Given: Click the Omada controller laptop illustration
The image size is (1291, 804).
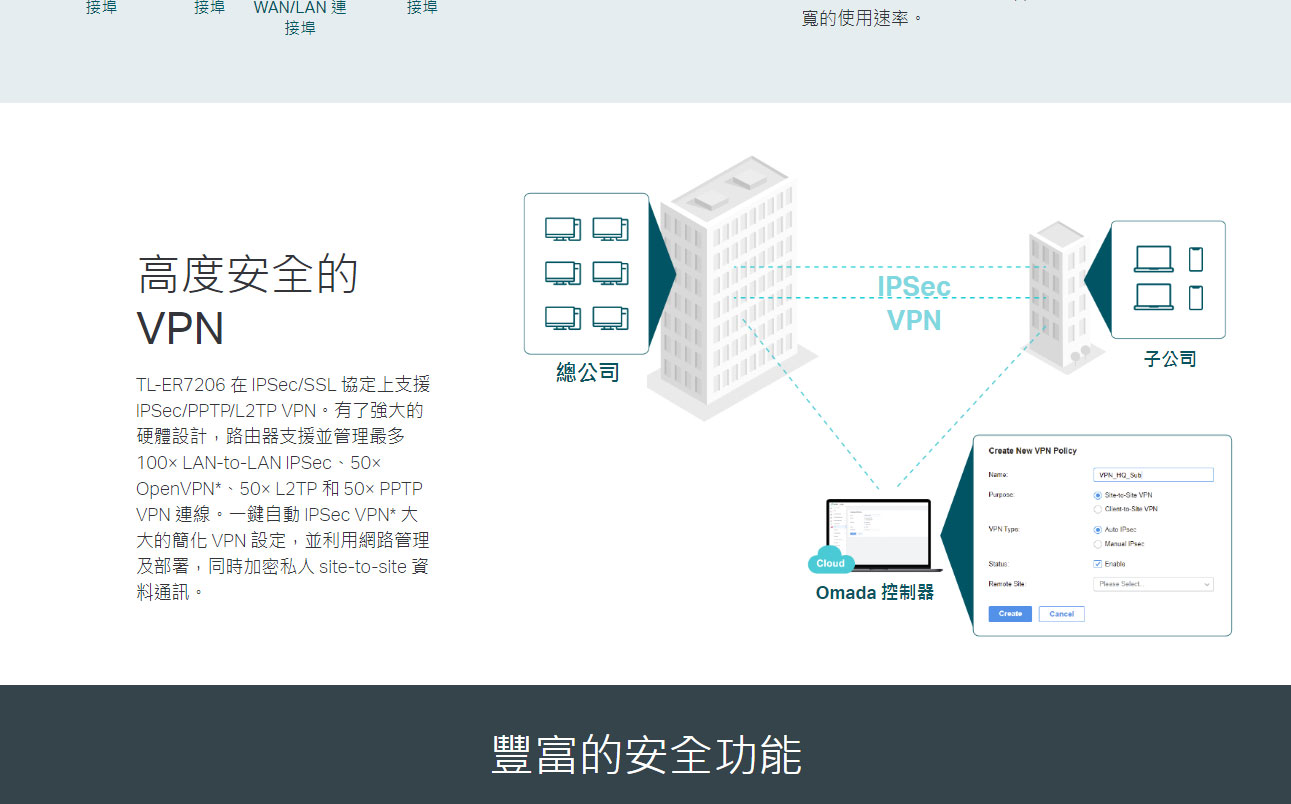Looking at the screenshot, I should pos(879,536).
